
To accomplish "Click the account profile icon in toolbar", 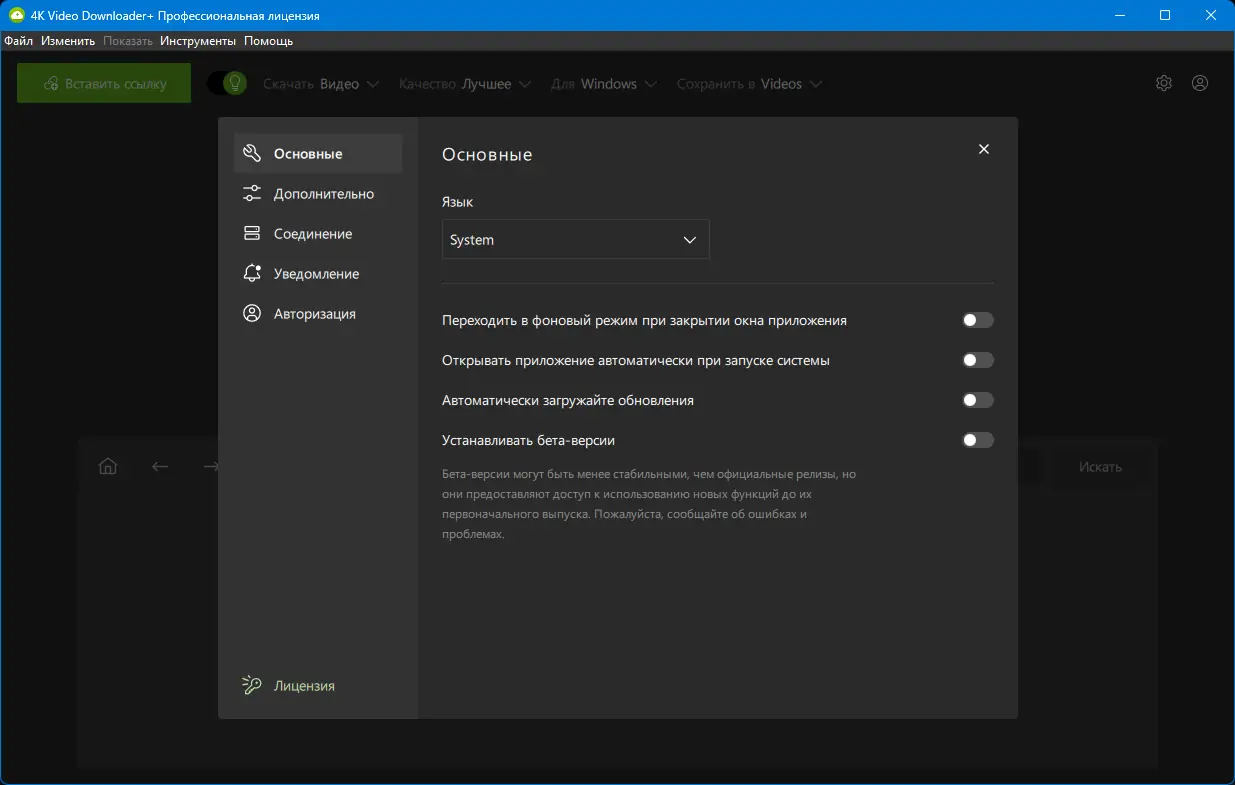I will [1200, 84].
